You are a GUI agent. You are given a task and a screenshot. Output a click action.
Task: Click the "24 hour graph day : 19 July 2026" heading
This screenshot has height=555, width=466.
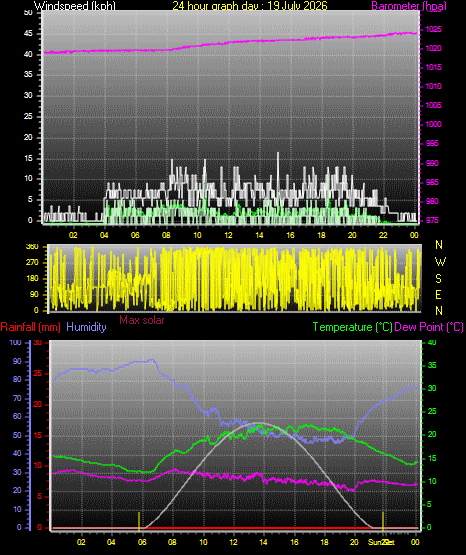tap(250, 5)
